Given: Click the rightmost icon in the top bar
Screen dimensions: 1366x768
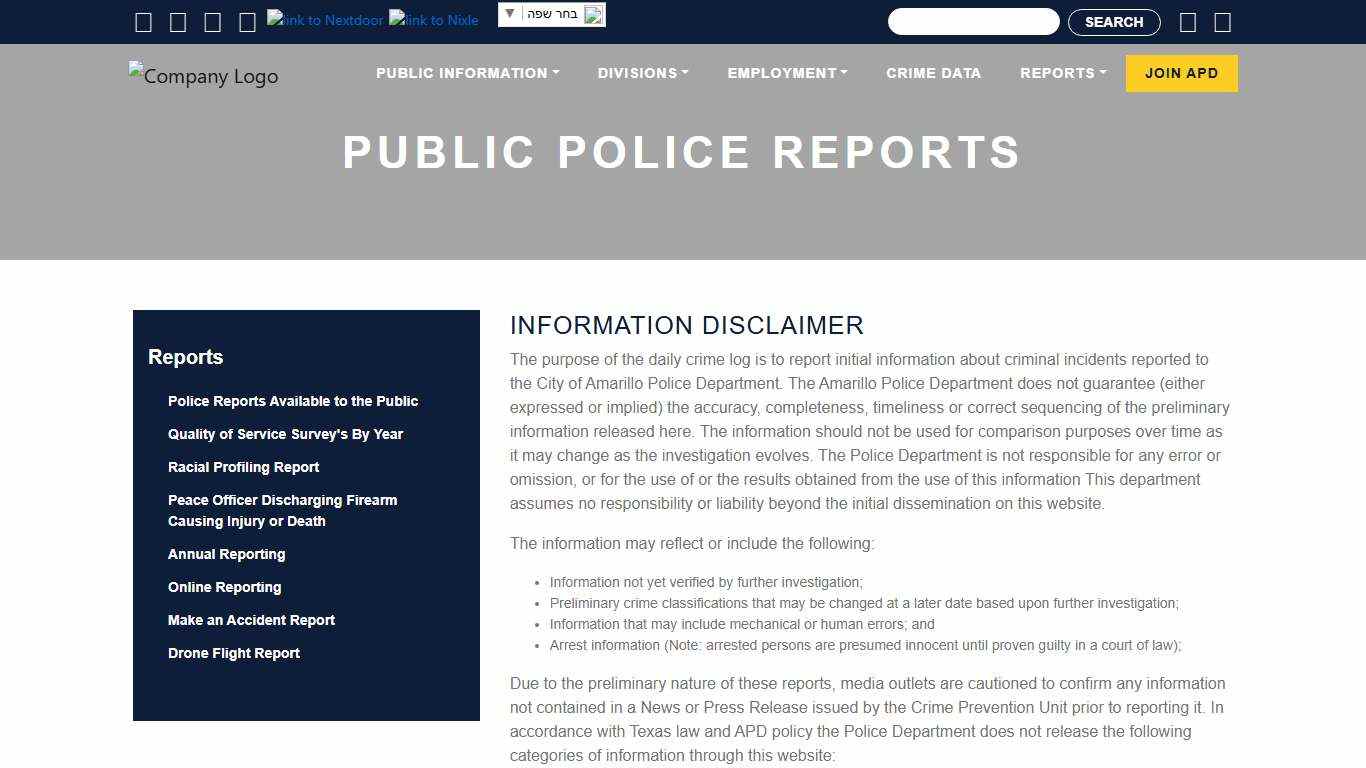Looking at the screenshot, I should pos(1222,21).
